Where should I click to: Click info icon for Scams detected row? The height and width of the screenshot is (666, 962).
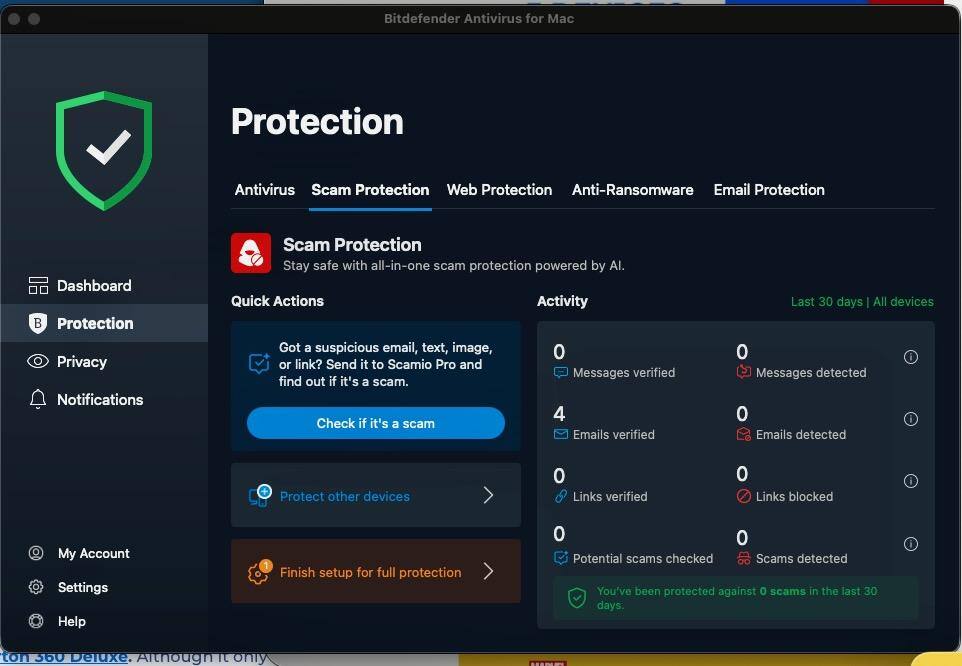tap(910, 544)
